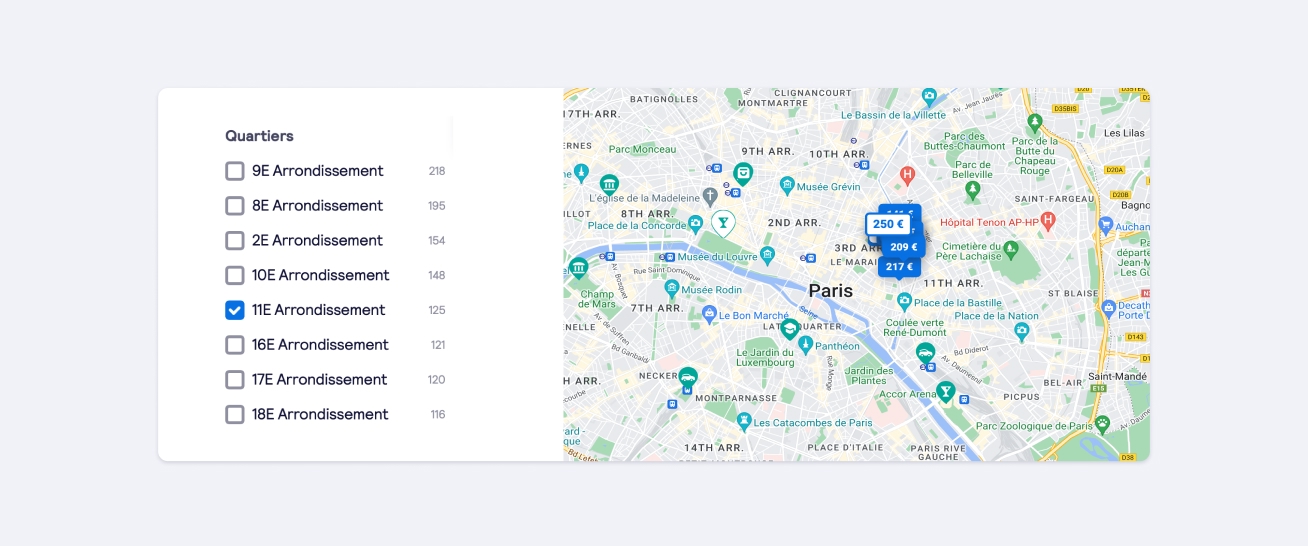Screen dimensions: 1308x546
Task: Click the MONTPARNASSE district label
Action: coord(737,398)
